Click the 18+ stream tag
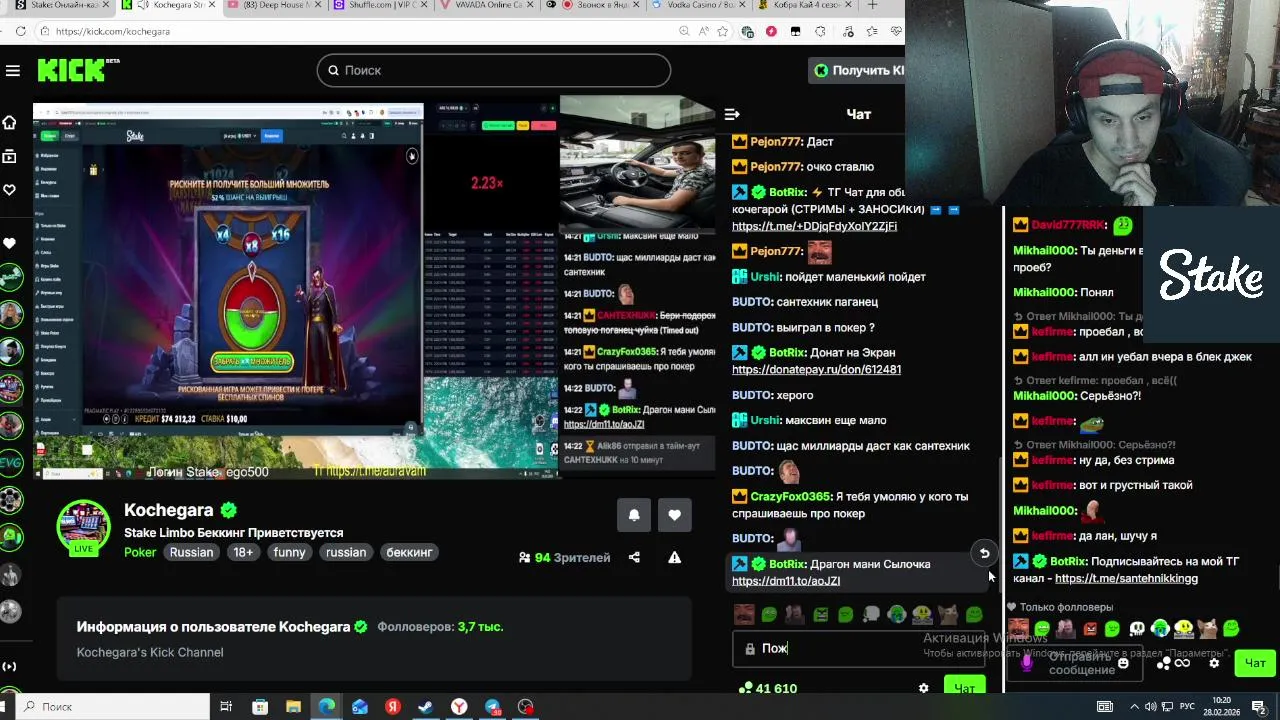The image size is (1280, 720). [x=243, y=552]
